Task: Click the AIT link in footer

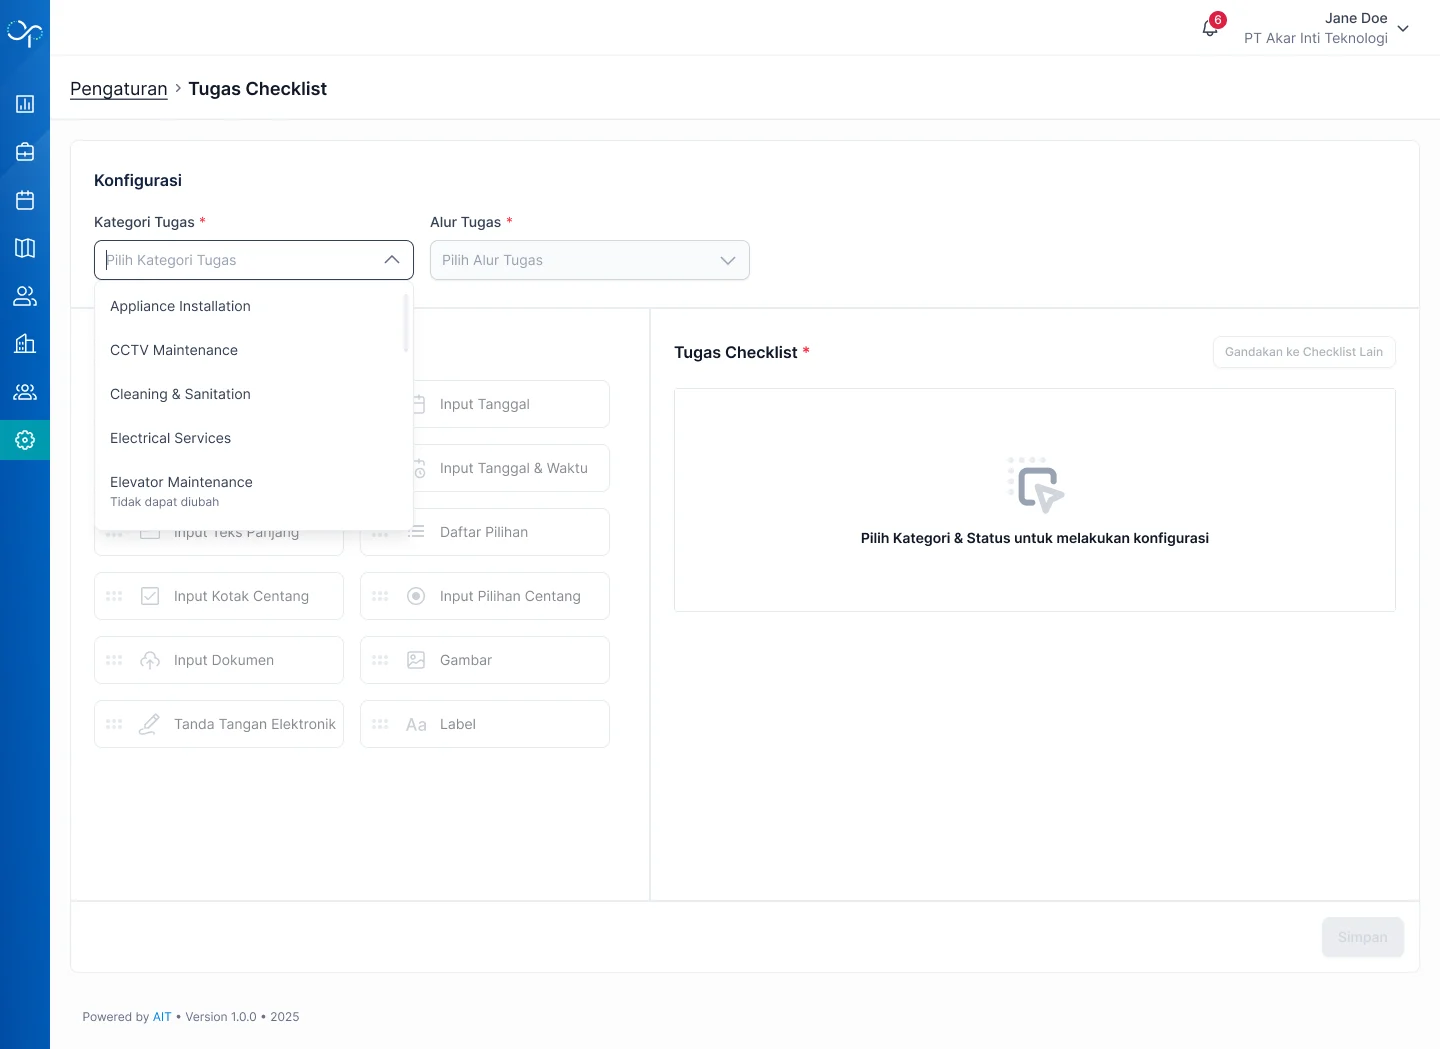Action: click(162, 1017)
